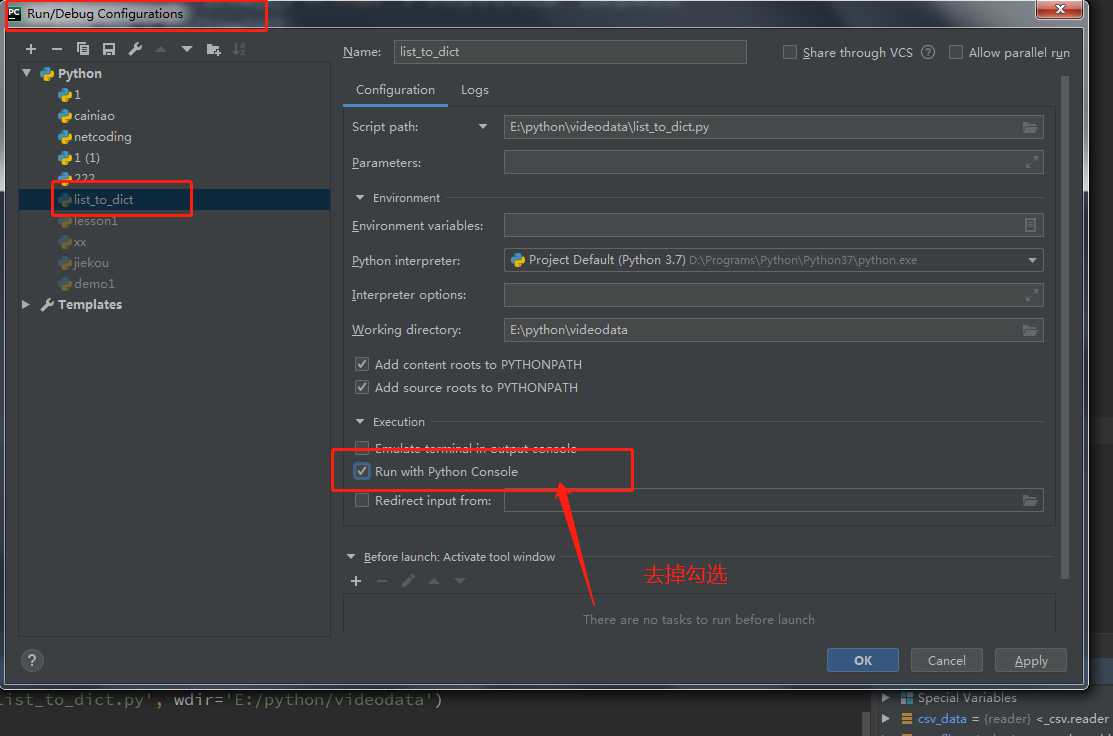Click the Cancel button
Viewport: 1113px width, 736px height.
coord(946,661)
